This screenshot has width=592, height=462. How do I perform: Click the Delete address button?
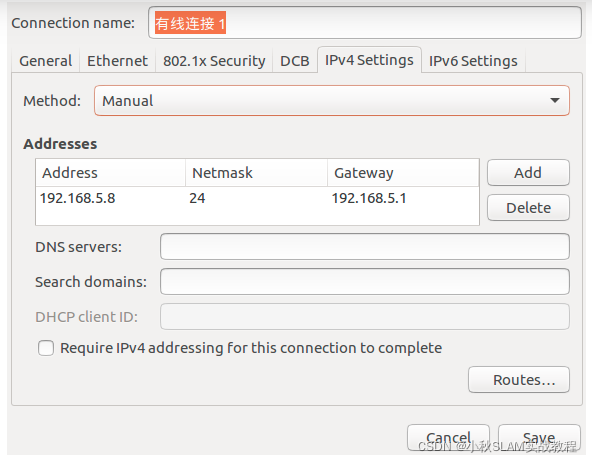tap(528, 208)
